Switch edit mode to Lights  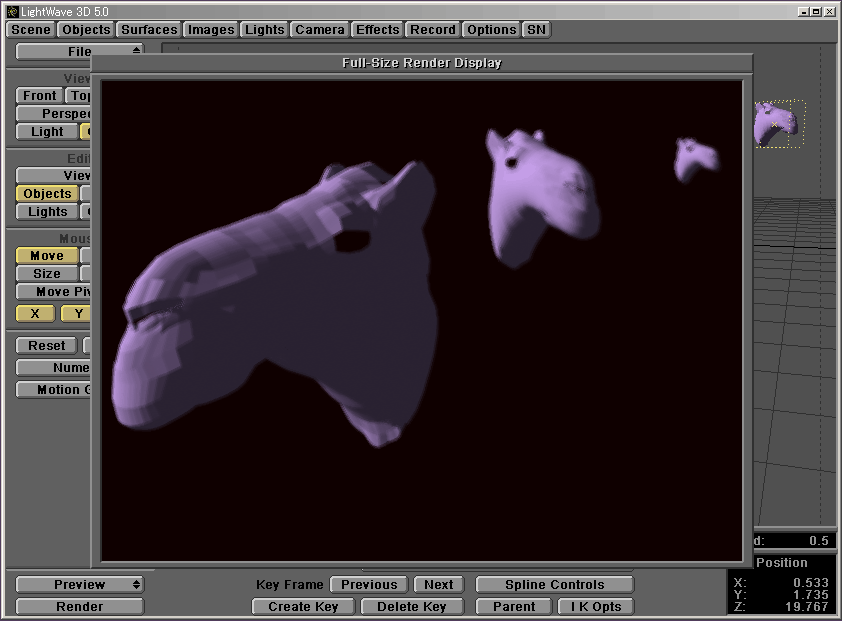47,212
